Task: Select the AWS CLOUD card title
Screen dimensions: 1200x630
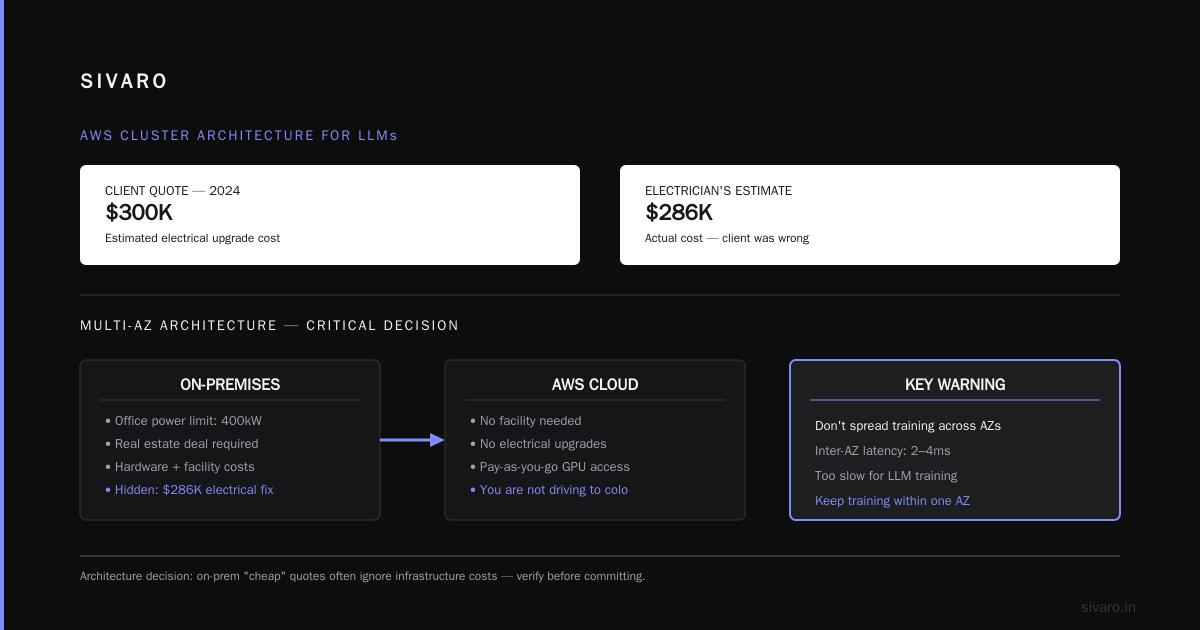Action: coord(595,384)
